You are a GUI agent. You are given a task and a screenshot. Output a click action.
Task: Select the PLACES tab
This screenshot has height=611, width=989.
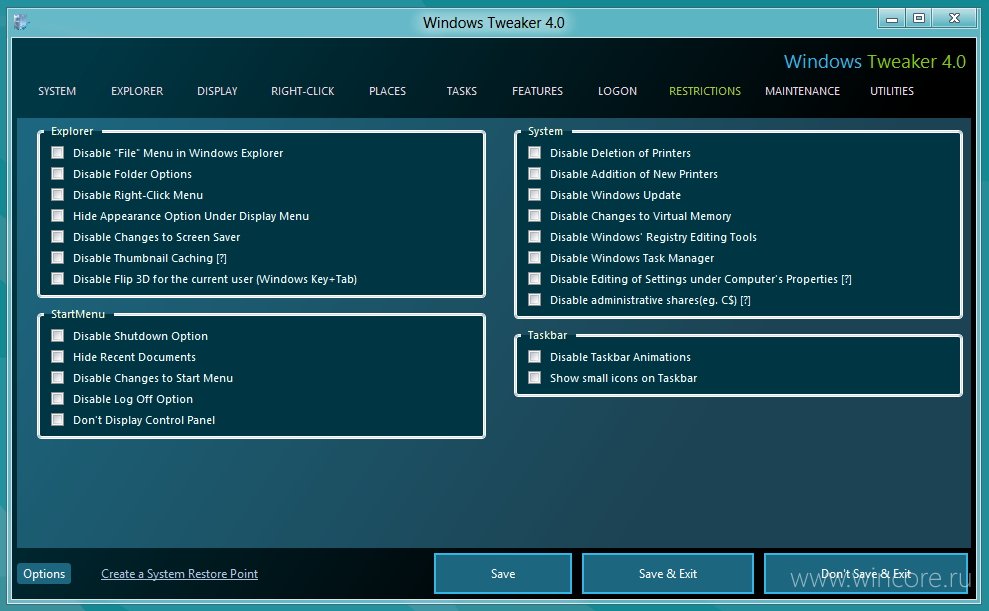click(x=387, y=91)
